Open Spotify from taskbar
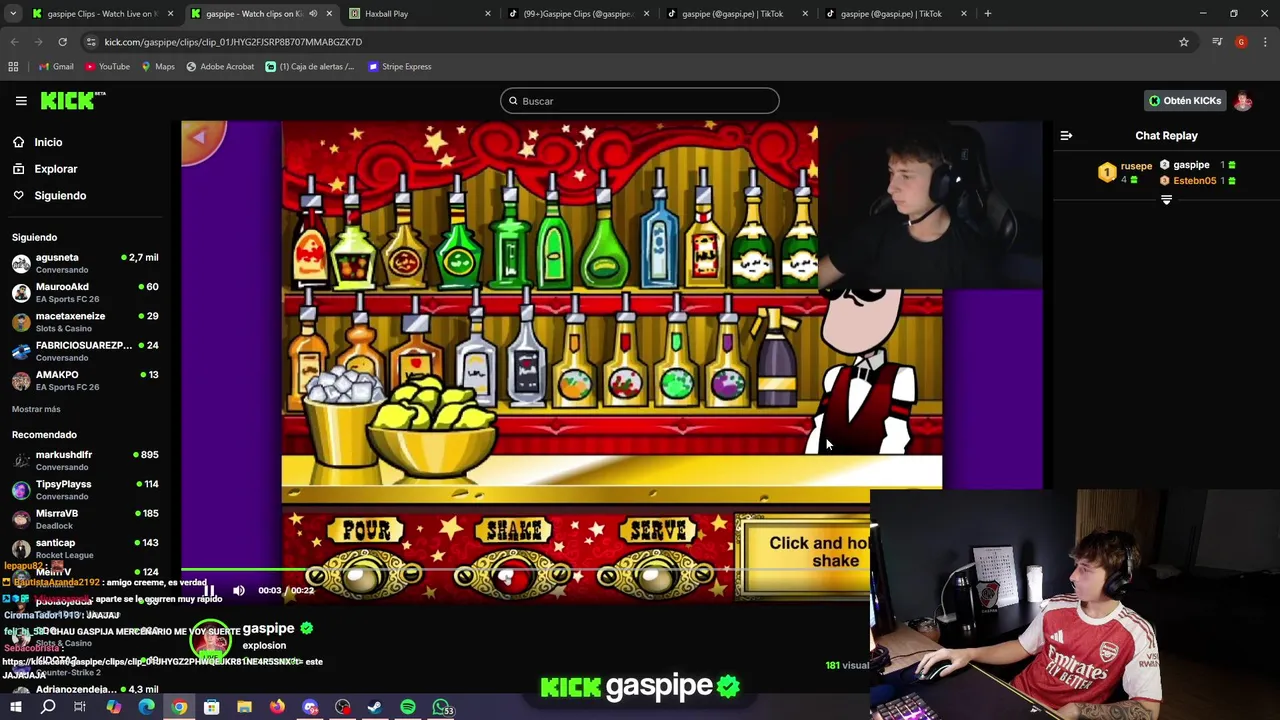 pyautogui.click(x=408, y=707)
